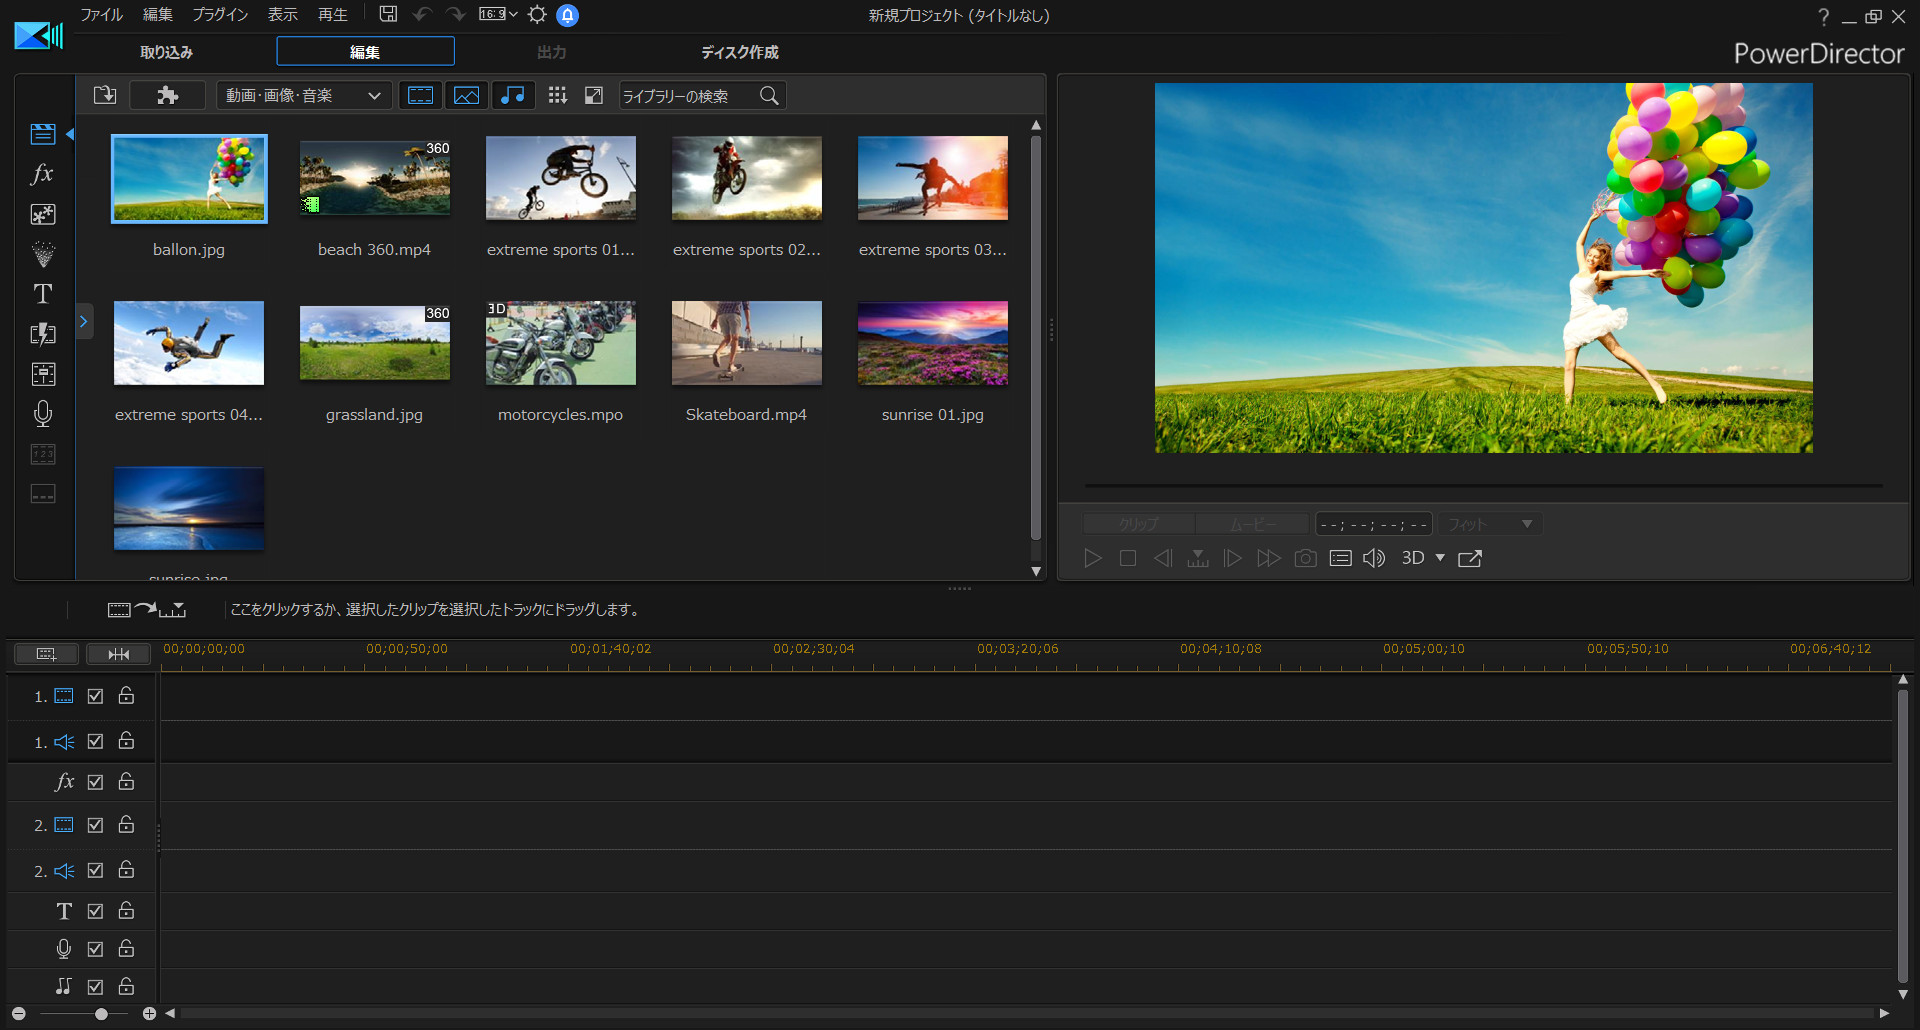
Task: Toggle audio files filter icon
Action: (513, 95)
